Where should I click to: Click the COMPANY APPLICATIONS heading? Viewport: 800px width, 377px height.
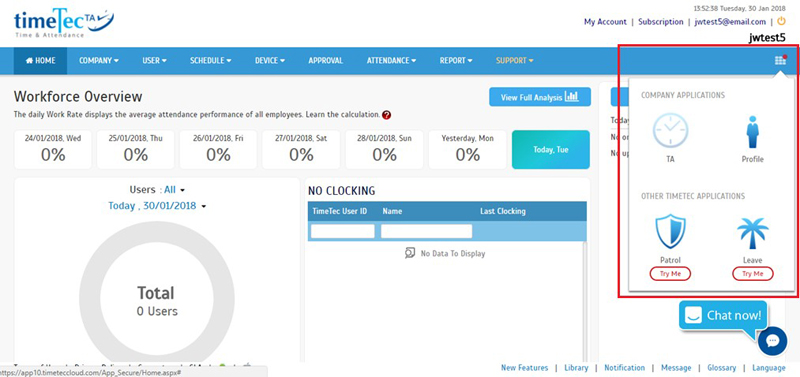(683, 95)
